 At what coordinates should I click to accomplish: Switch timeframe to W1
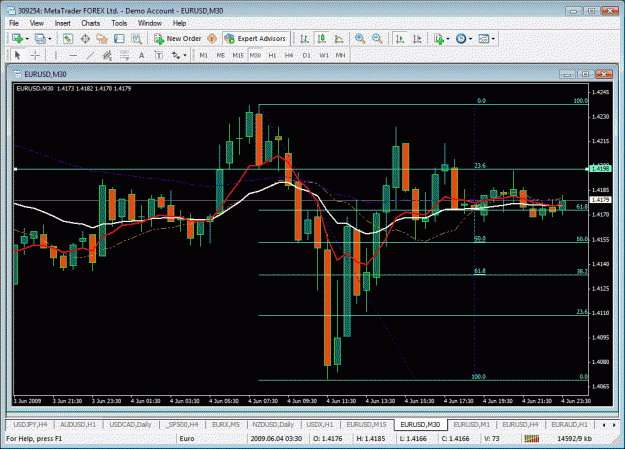(324, 55)
